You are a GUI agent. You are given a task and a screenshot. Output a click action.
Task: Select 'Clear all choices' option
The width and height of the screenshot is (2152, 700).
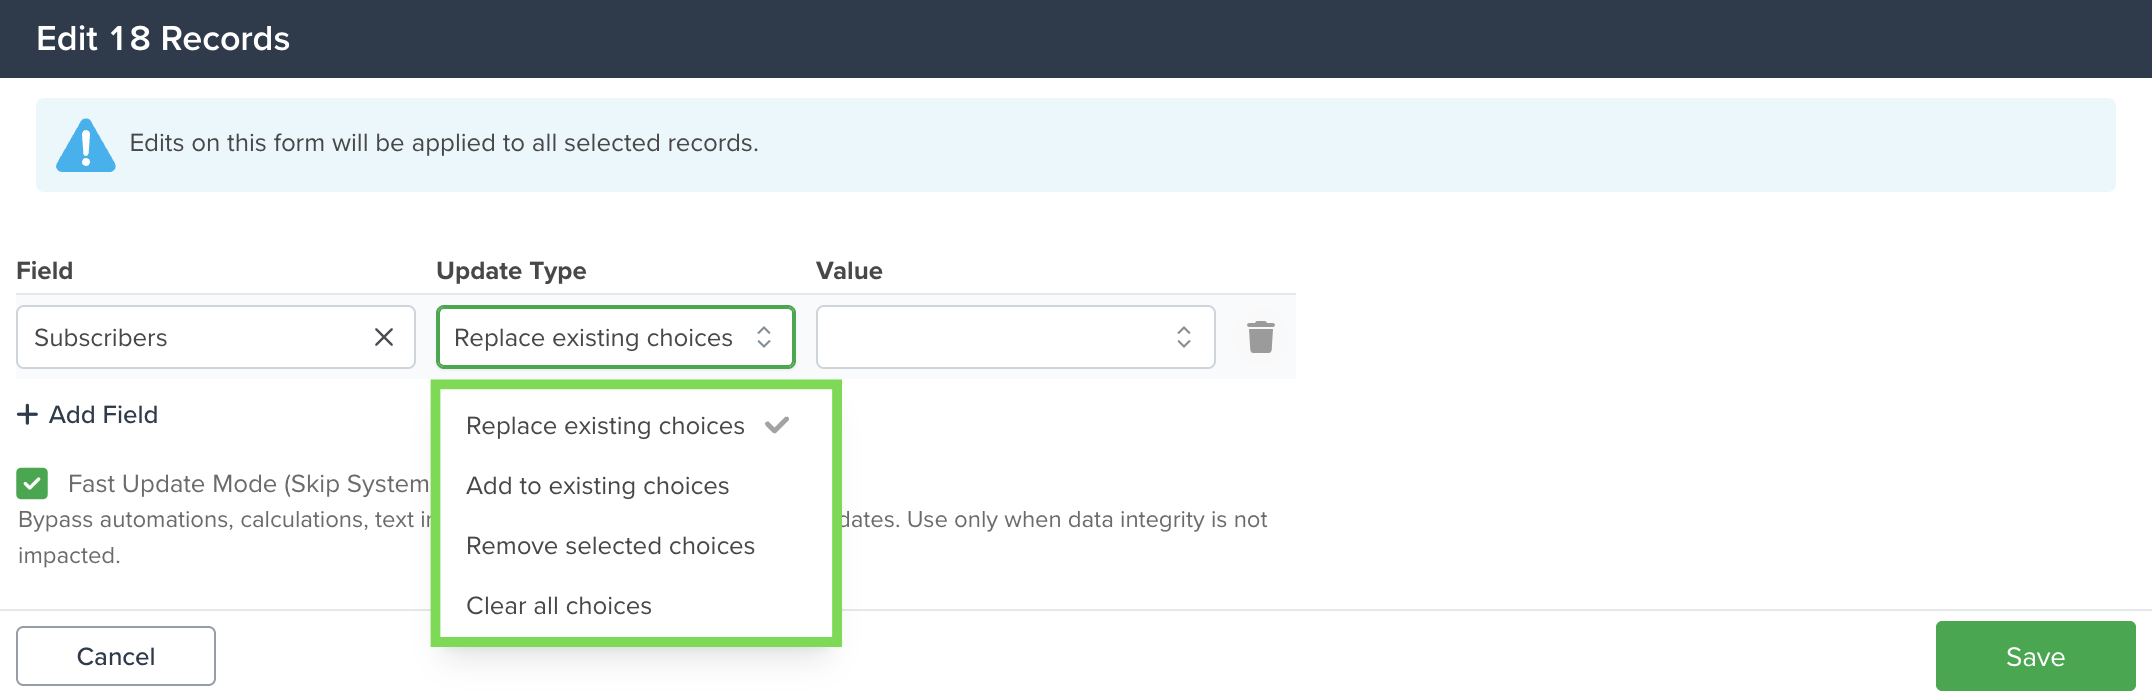coord(636,606)
